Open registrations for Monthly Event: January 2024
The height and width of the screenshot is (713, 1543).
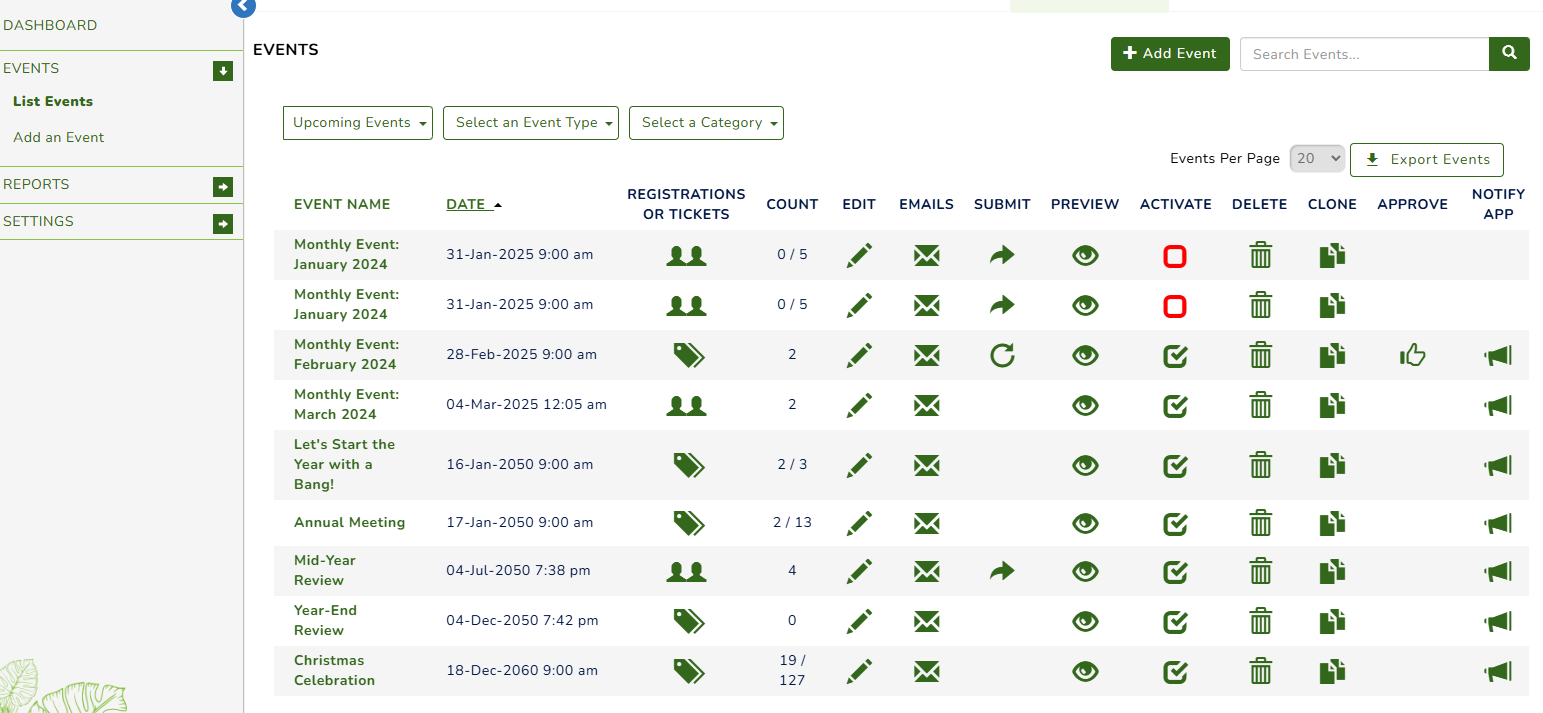click(x=686, y=255)
